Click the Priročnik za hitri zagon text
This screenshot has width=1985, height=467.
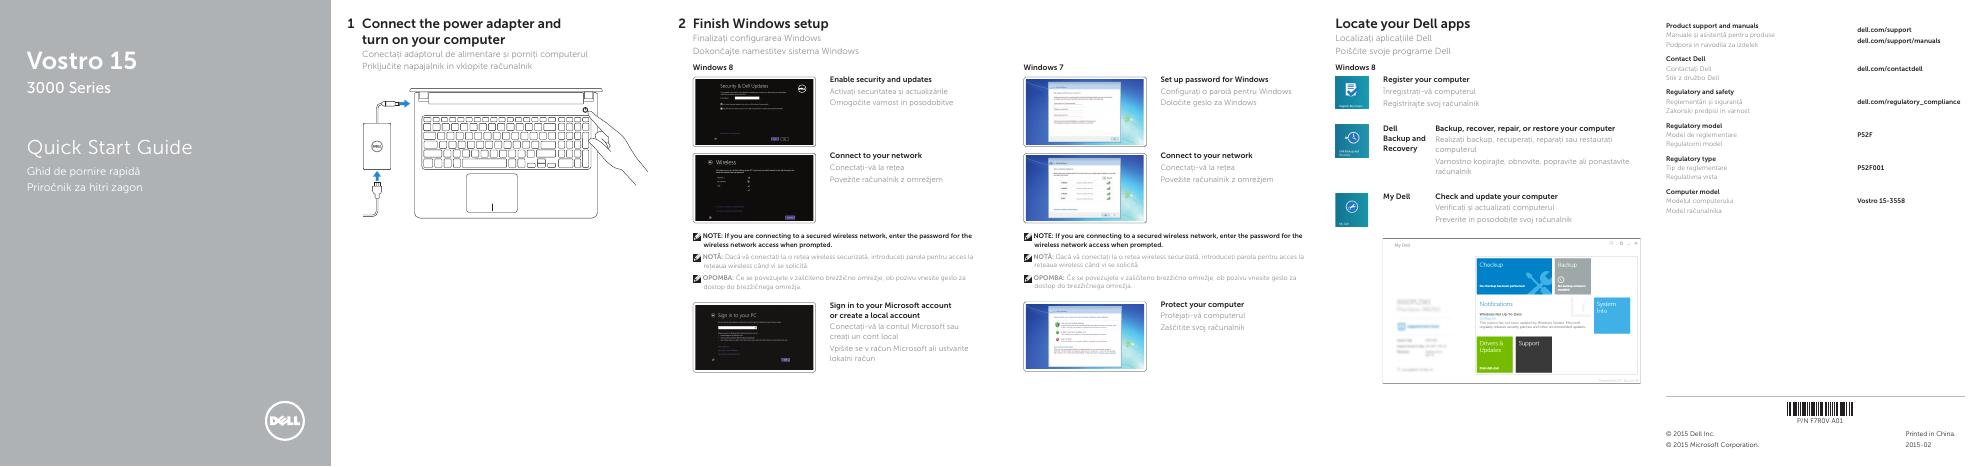point(85,187)
